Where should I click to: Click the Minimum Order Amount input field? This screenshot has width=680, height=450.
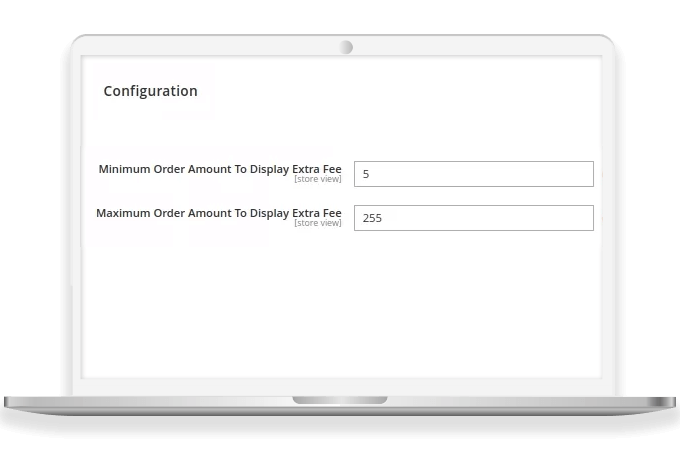(474, 174)
